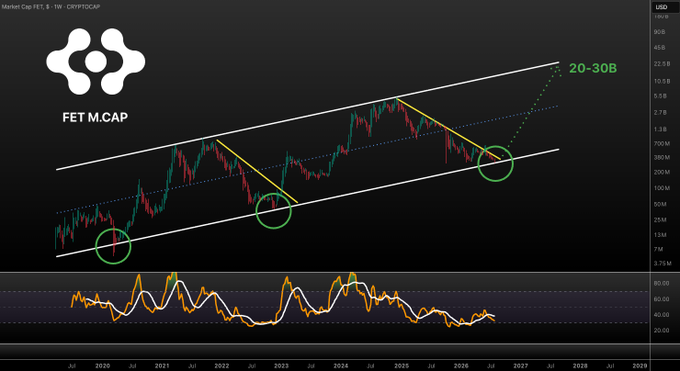The width and height of the screenshot is (680, 371).
Task: Click the 45B price axis label
Action: tap(660, 48)
